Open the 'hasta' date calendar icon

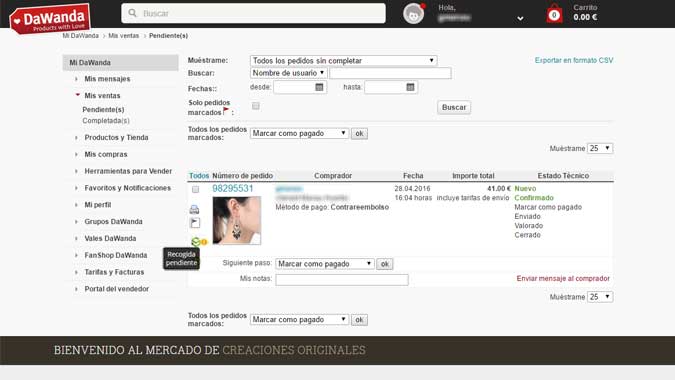410,87
